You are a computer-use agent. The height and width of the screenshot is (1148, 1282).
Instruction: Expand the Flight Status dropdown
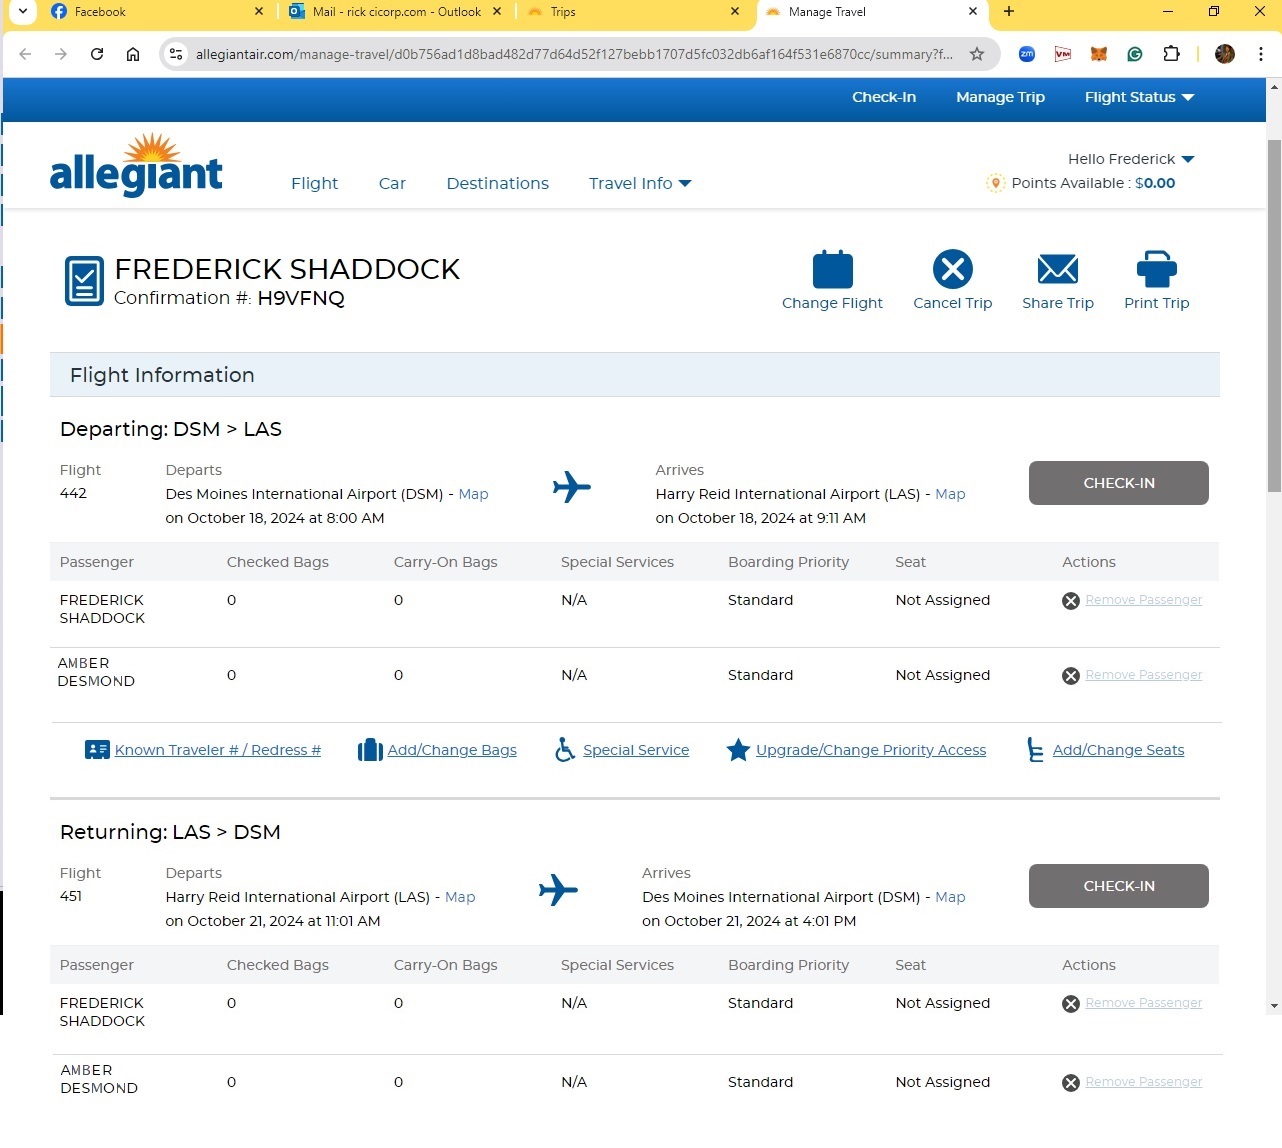tap(1139, 97)
